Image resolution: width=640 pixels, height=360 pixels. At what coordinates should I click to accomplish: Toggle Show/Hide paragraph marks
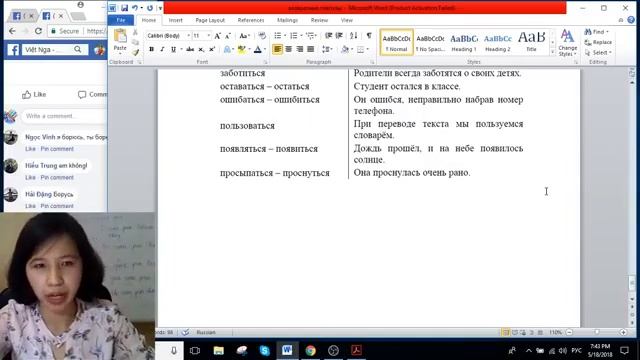pyautogui.click(x=369, y=36)
